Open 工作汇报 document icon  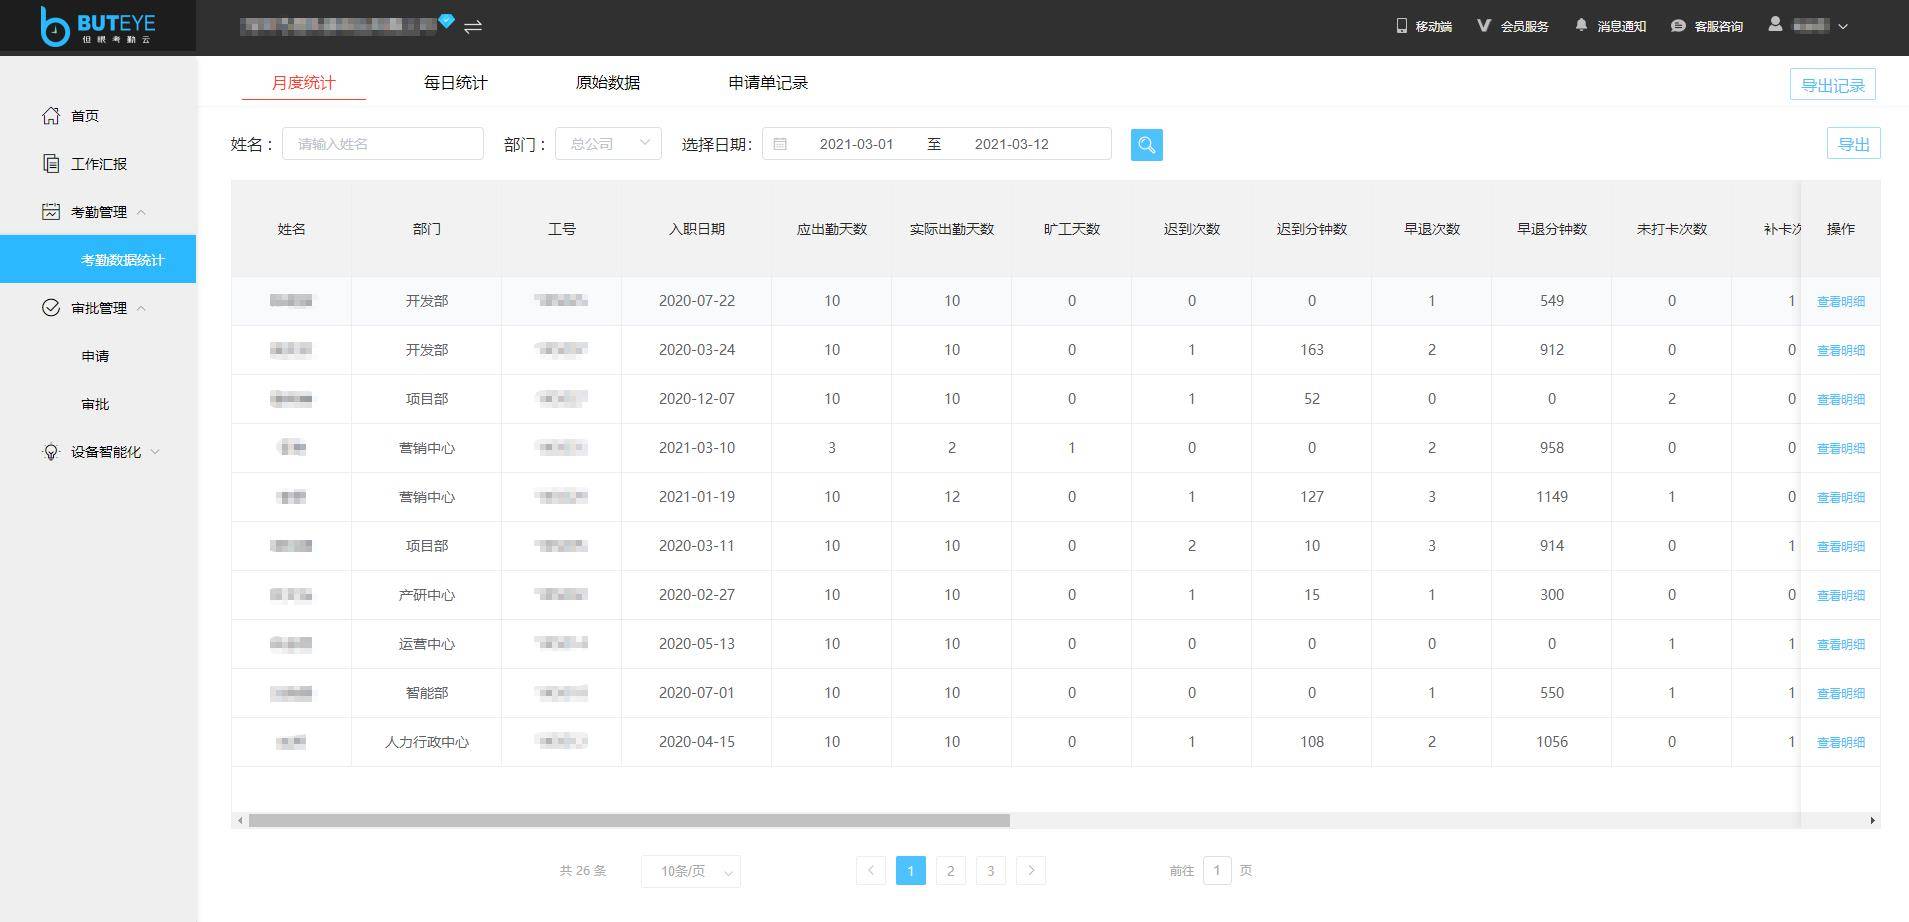51,163
